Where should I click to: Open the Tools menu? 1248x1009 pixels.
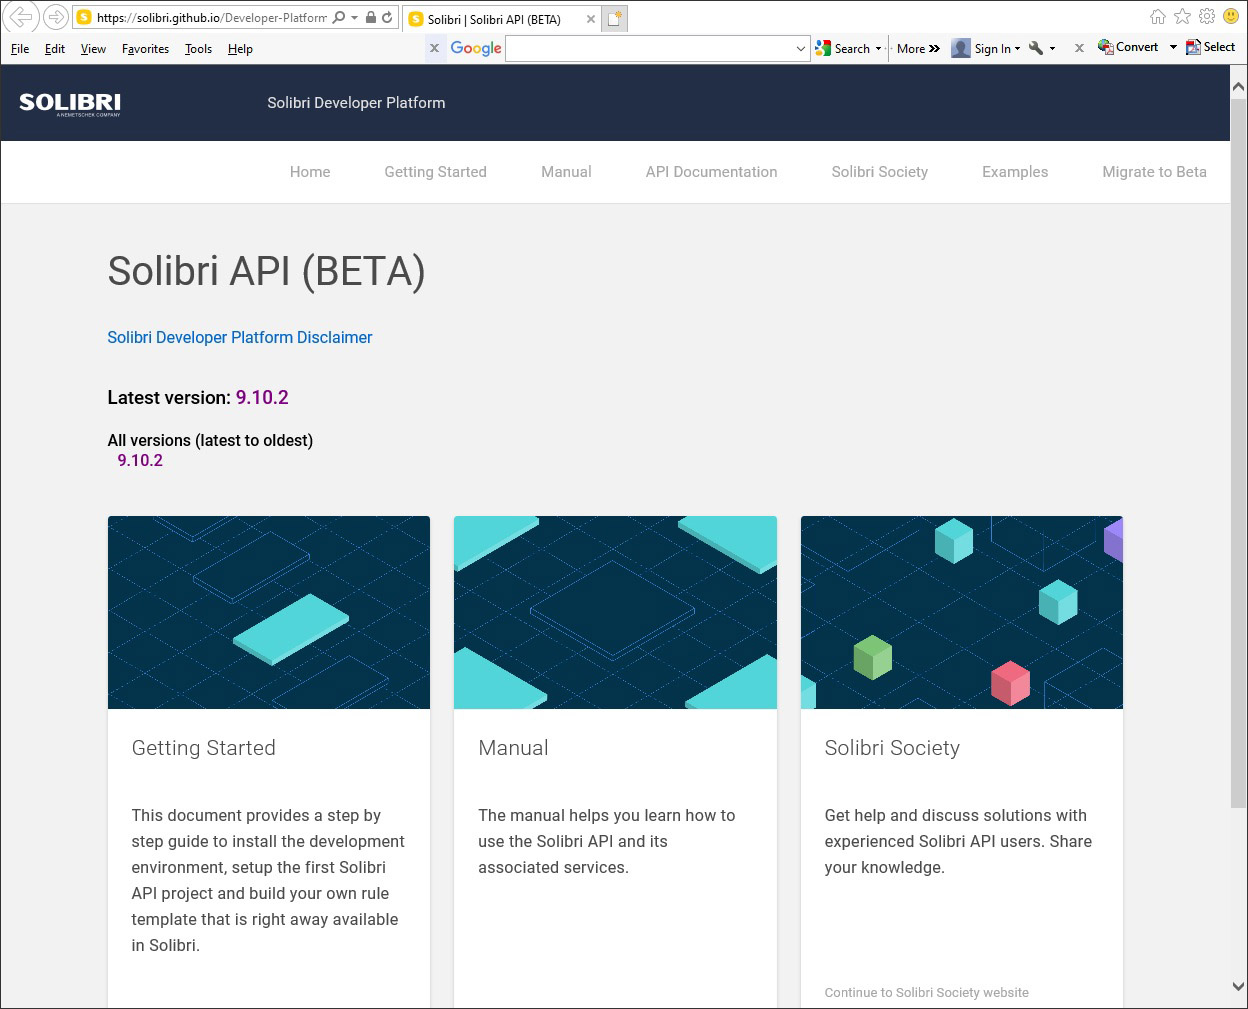pyautogui.click(x=198, y=49)
